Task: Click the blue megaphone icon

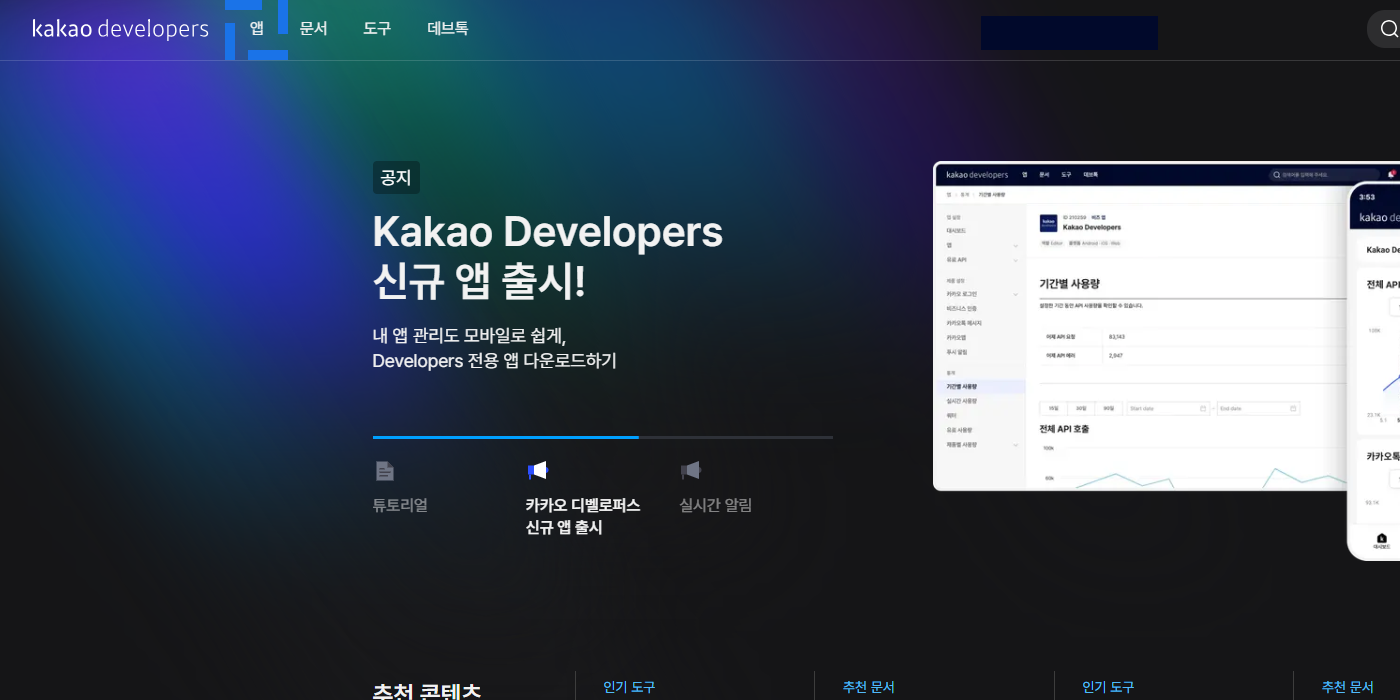Action: pos(538,471)
